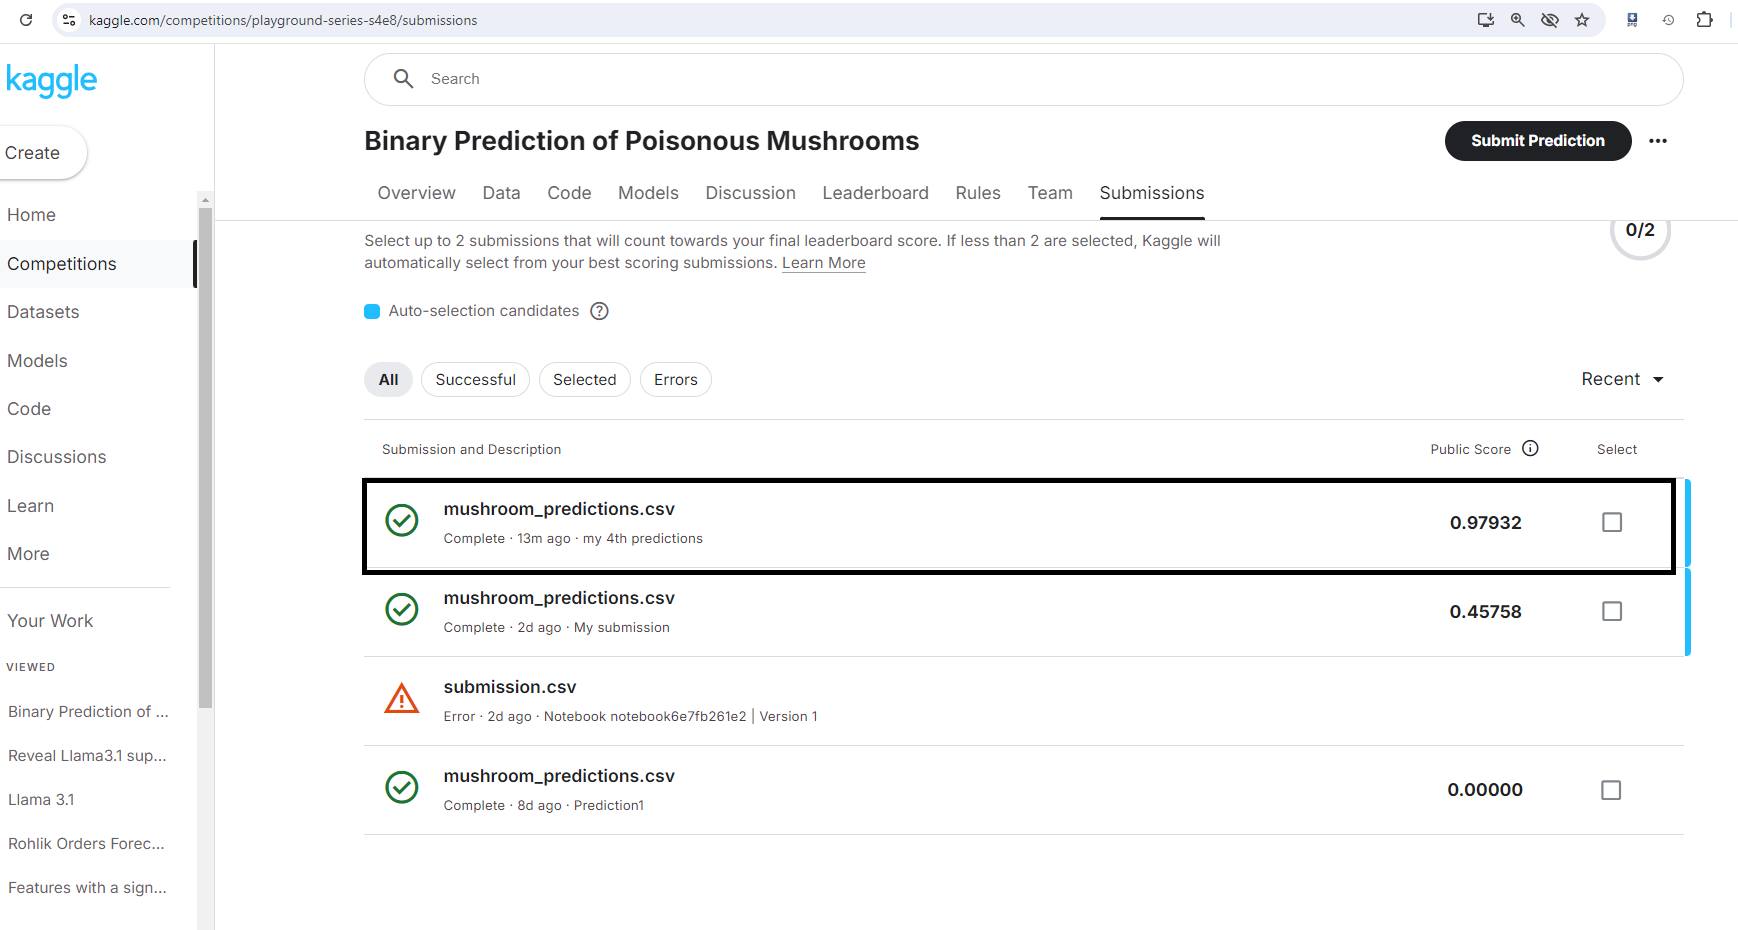Image resolution: width=1738 pixels, height=930 pixels.
Task: Click the Auto-selection candidates help icon
Action: click(599, 311)
